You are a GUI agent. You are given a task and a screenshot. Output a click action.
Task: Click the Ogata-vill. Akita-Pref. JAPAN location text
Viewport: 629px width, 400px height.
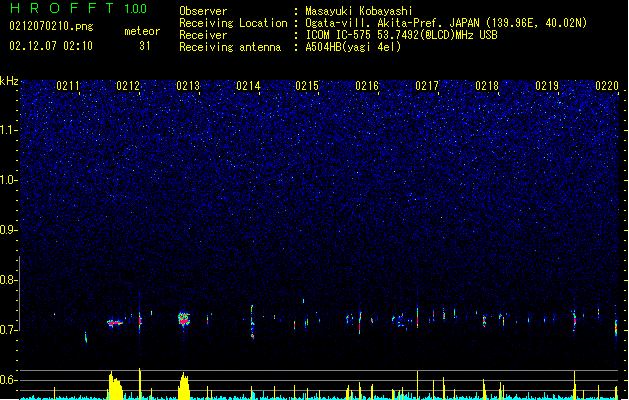click(x=446, y=23)
